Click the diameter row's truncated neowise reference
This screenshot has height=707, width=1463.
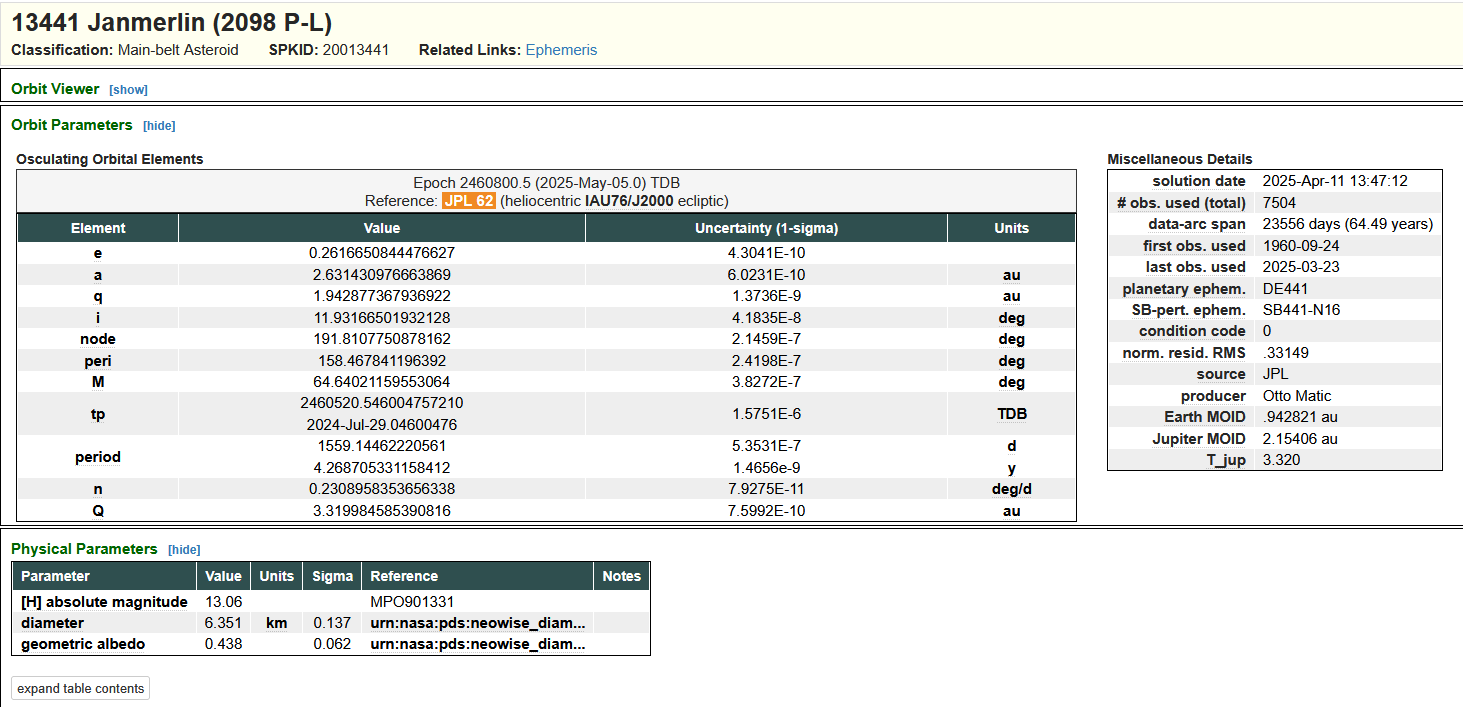[x=477, y=623]
